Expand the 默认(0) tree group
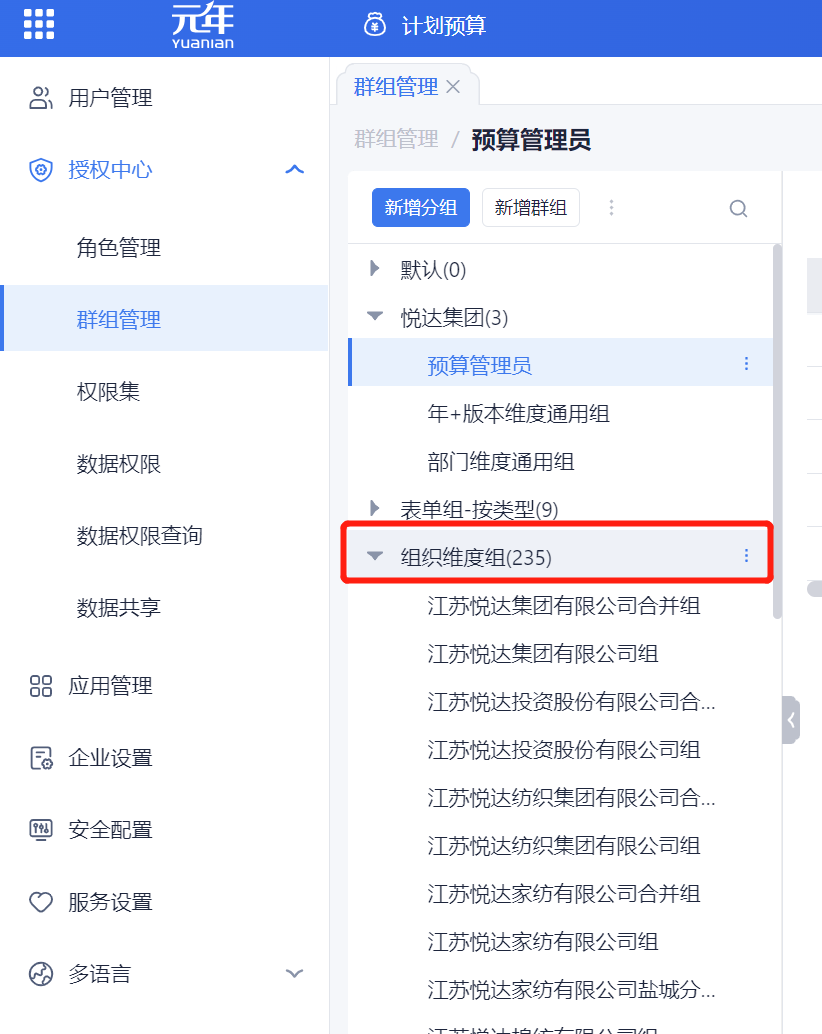822x1034 pixels. (375, 269)
